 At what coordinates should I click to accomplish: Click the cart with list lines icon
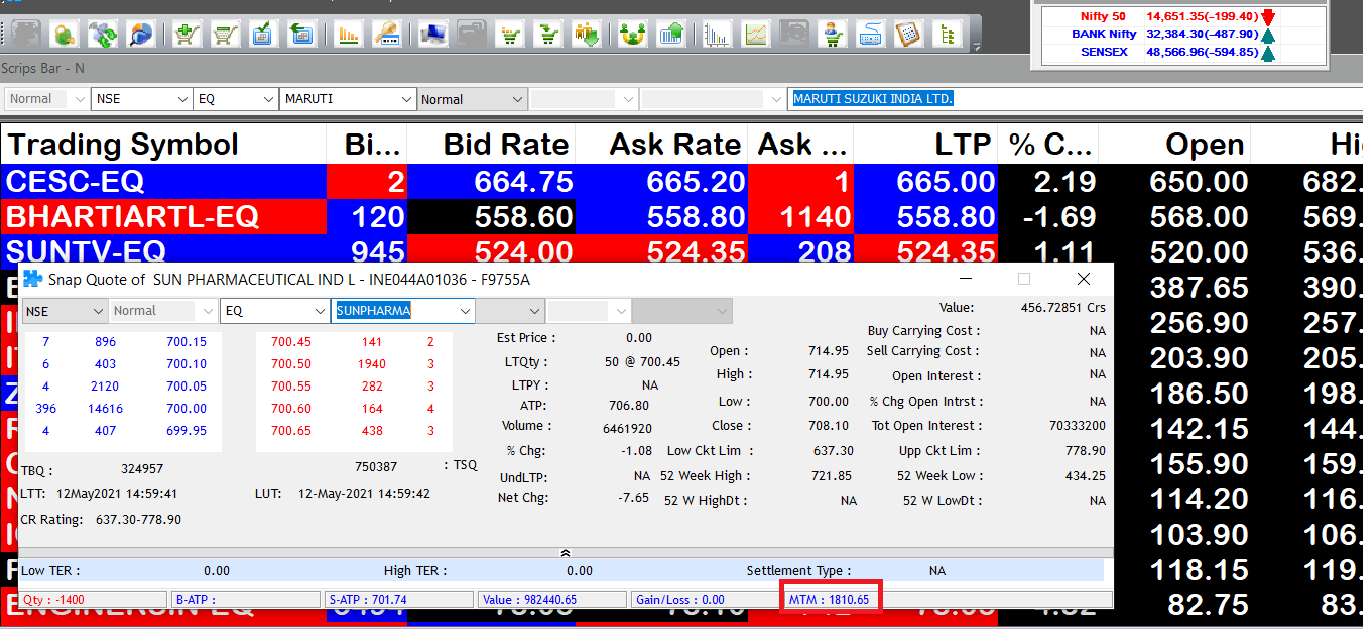click(511, 34)
